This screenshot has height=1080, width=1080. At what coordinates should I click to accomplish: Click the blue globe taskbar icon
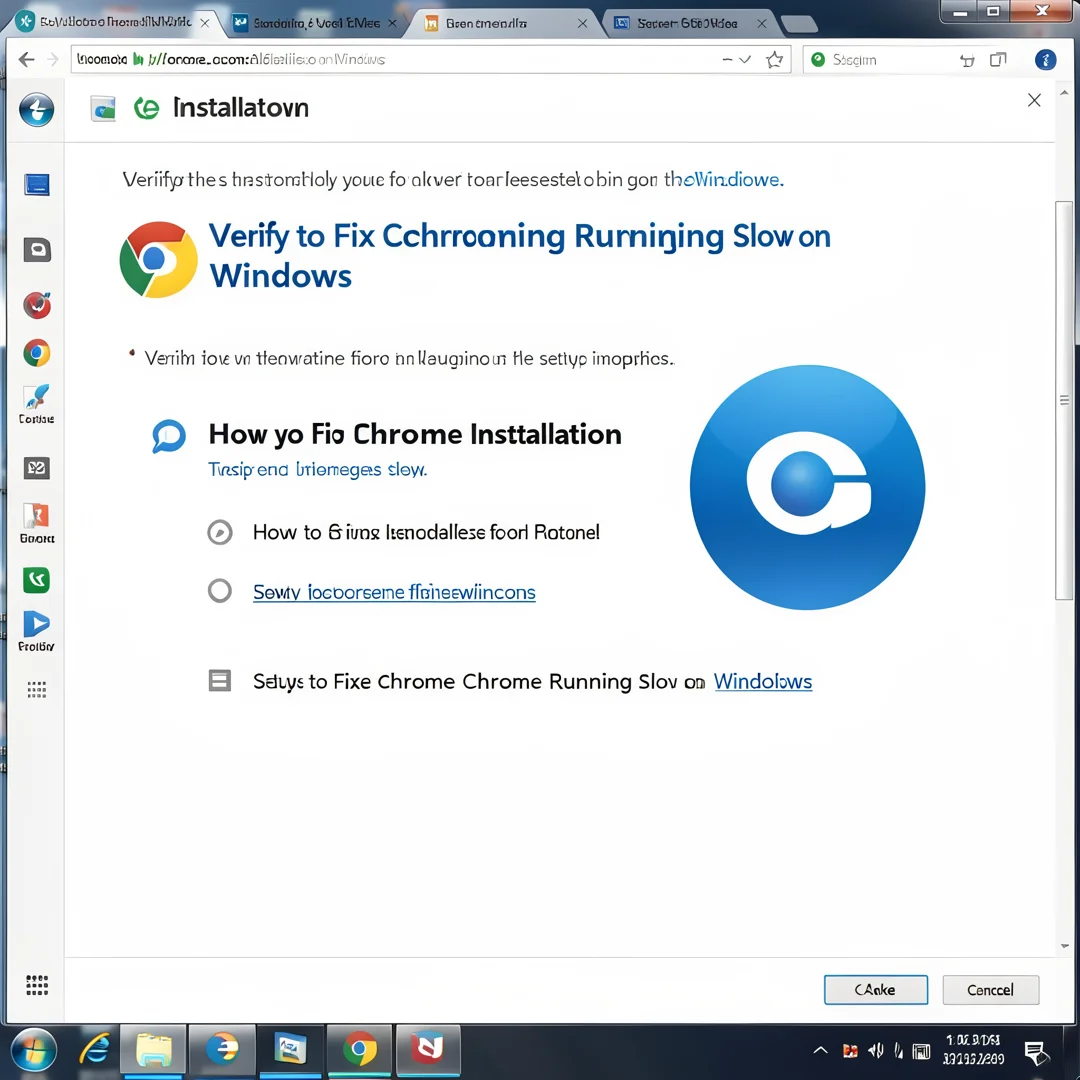click(222, 1051)
